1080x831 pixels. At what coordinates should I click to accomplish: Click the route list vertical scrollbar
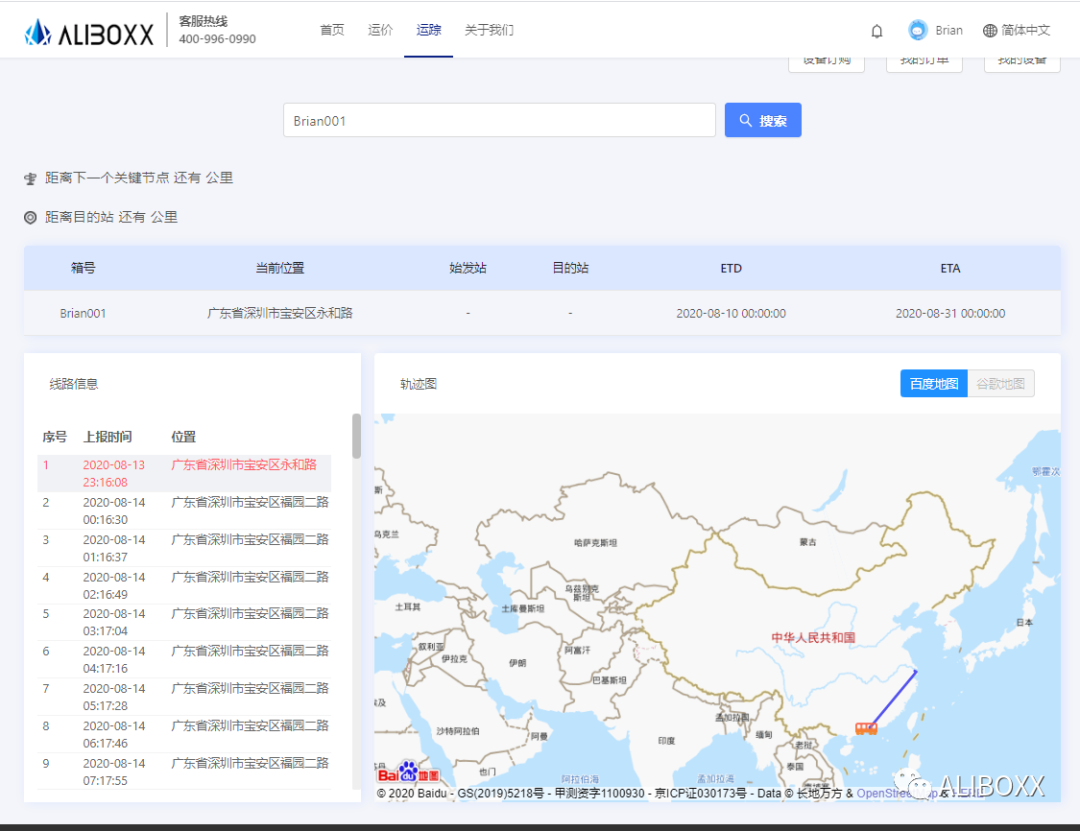pos(356,436)
